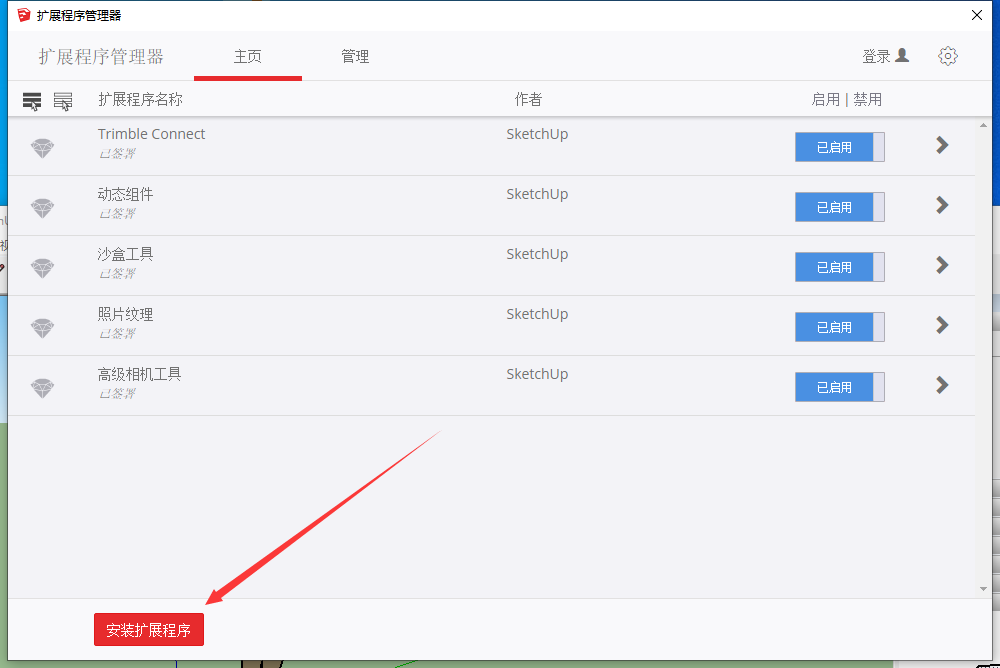Image resolution: width=1000 pixels, height=668 pixels.
Task: Click the red 安装扩展程序 button
Action: click(149, 630)
